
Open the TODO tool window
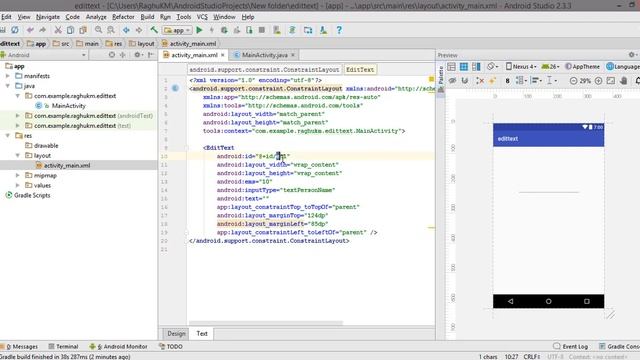[x=171, y=347]
